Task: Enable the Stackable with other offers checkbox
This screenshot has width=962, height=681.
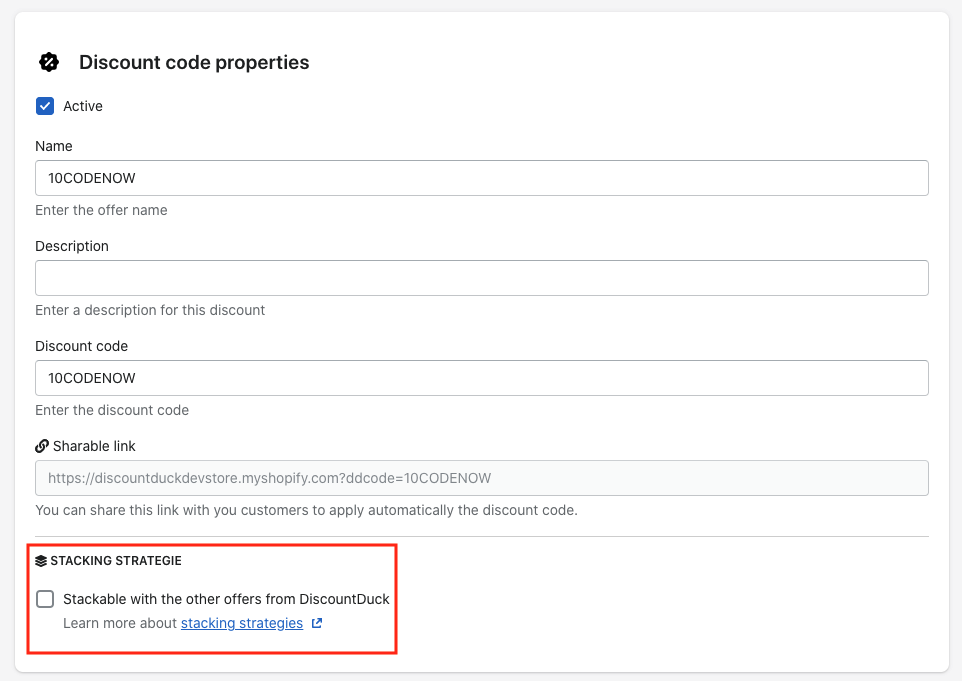Action: point(45,599)
